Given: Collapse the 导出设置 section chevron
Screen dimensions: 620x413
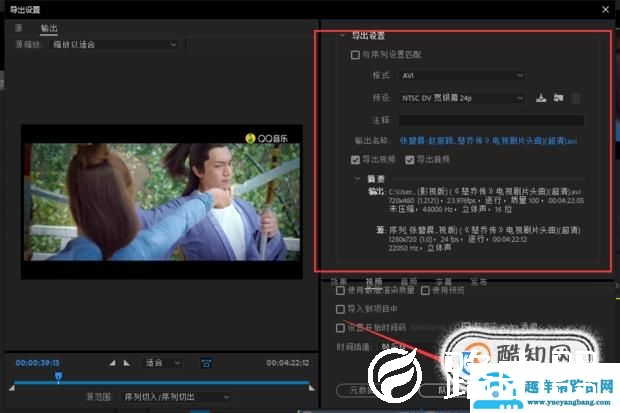Looking at the screenshot, I should pos(342,36).
